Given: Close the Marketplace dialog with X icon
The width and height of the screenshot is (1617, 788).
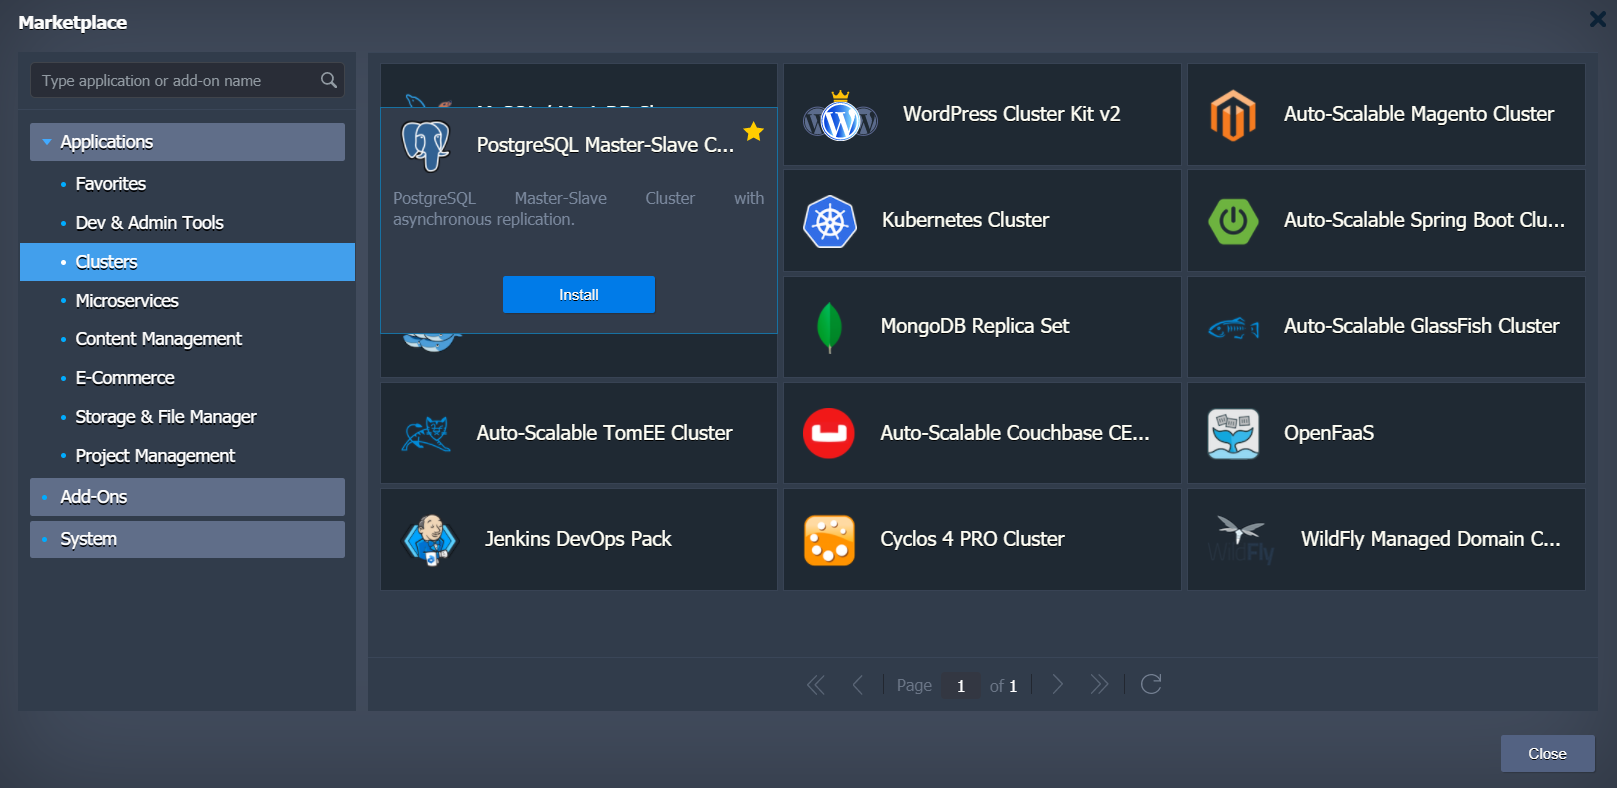Looking at the screenshot, I should [x=1598, y=19].
